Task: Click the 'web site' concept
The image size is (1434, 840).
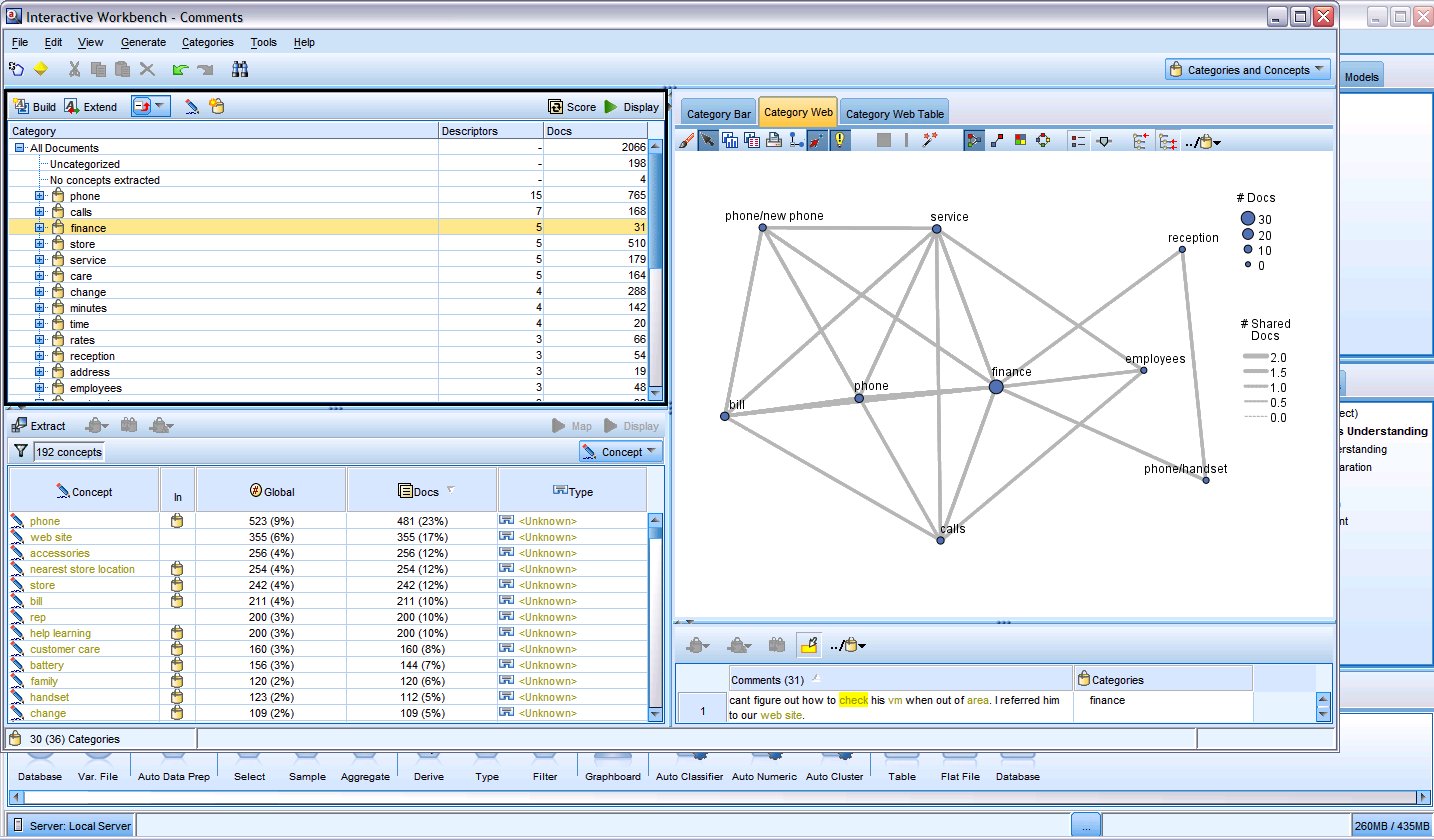Action: (51, 537)
